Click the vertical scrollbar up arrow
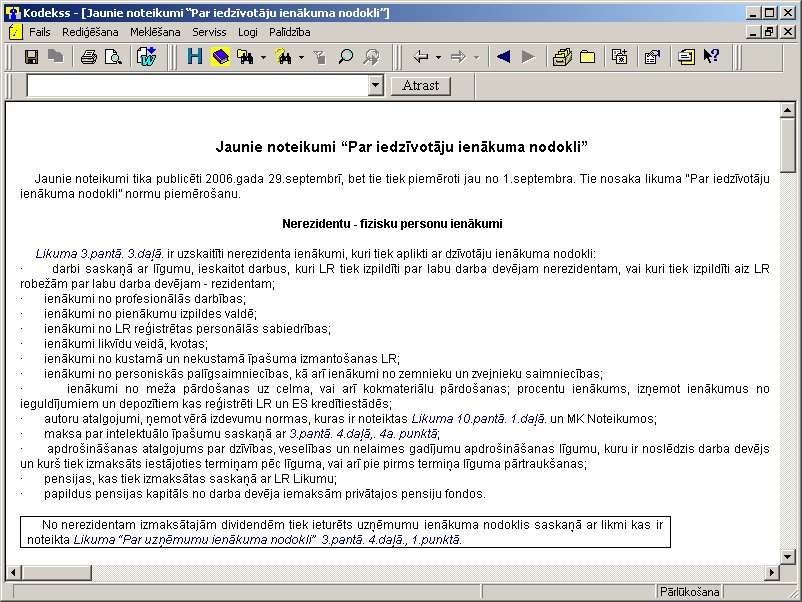Image resolution: width=802 pixels, height=602 pixels. point(787,110)
